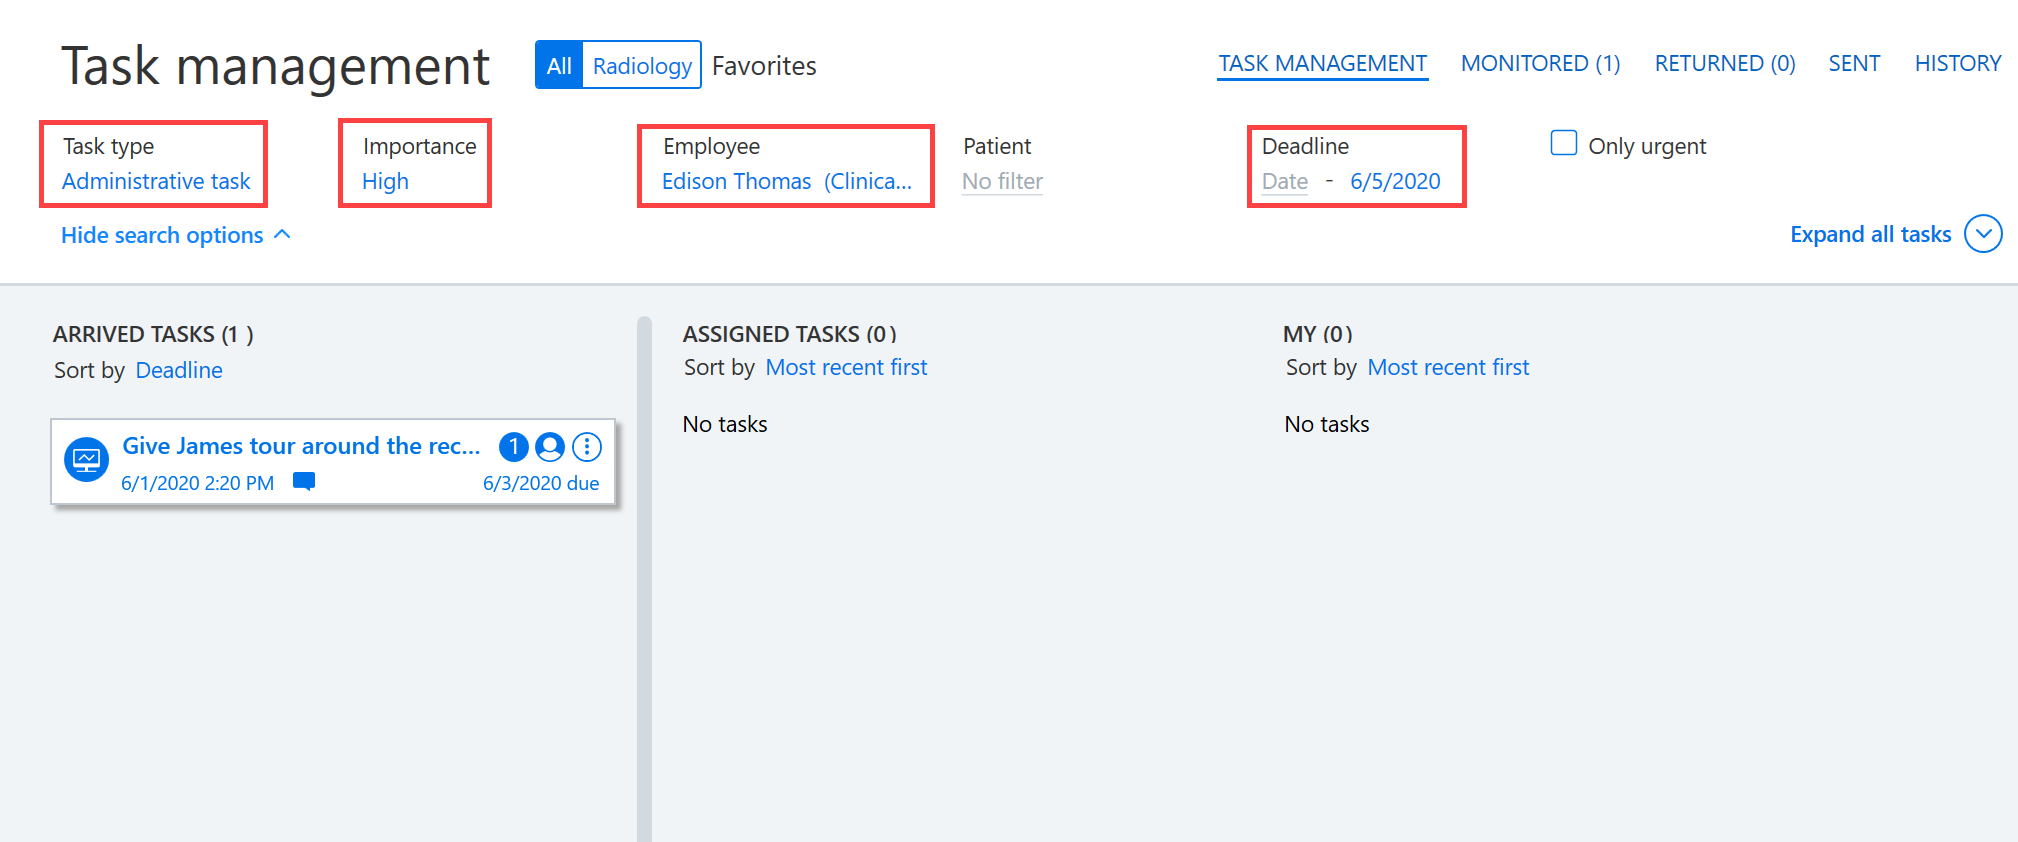Switch to the SENT tab
The image size is (2018, 842).
[x=1854, y=63]
